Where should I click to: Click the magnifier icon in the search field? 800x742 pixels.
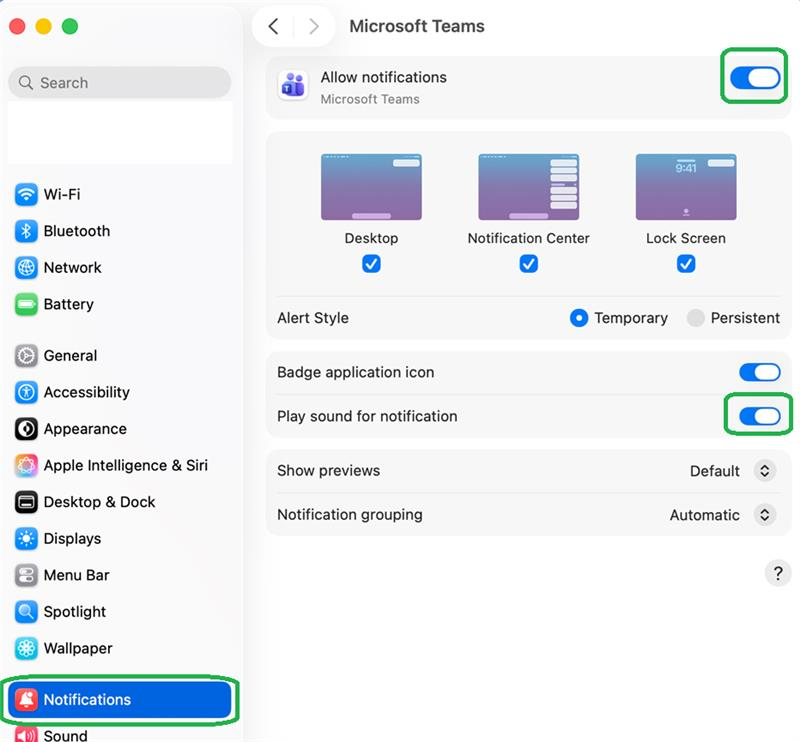click(x=26, y=83)
